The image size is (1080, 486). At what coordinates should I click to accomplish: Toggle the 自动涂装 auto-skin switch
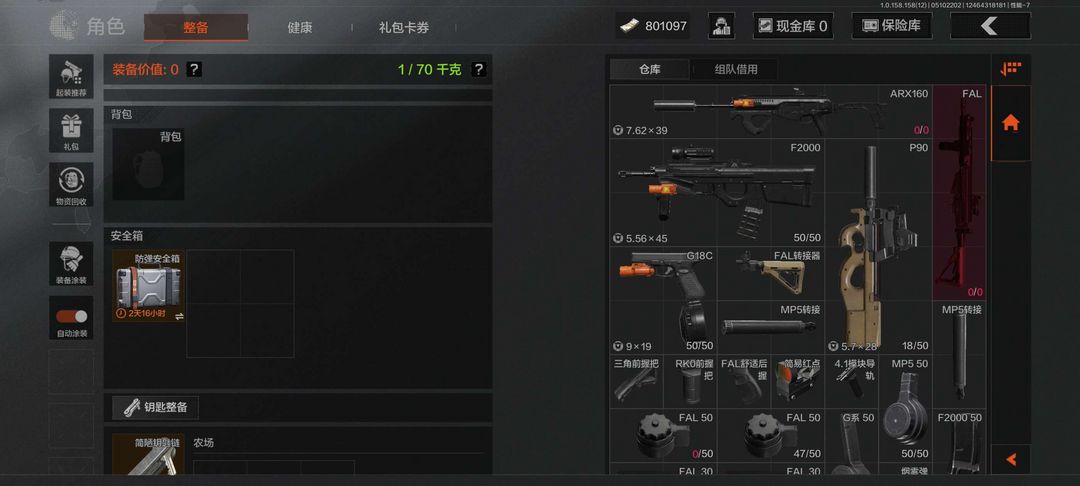(72, 317)
